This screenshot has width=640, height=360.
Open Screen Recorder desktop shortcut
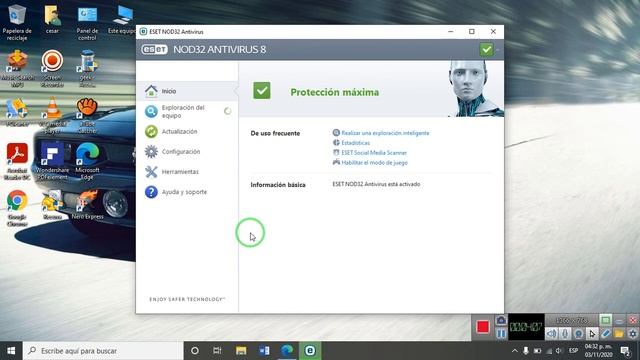(52, 69)
